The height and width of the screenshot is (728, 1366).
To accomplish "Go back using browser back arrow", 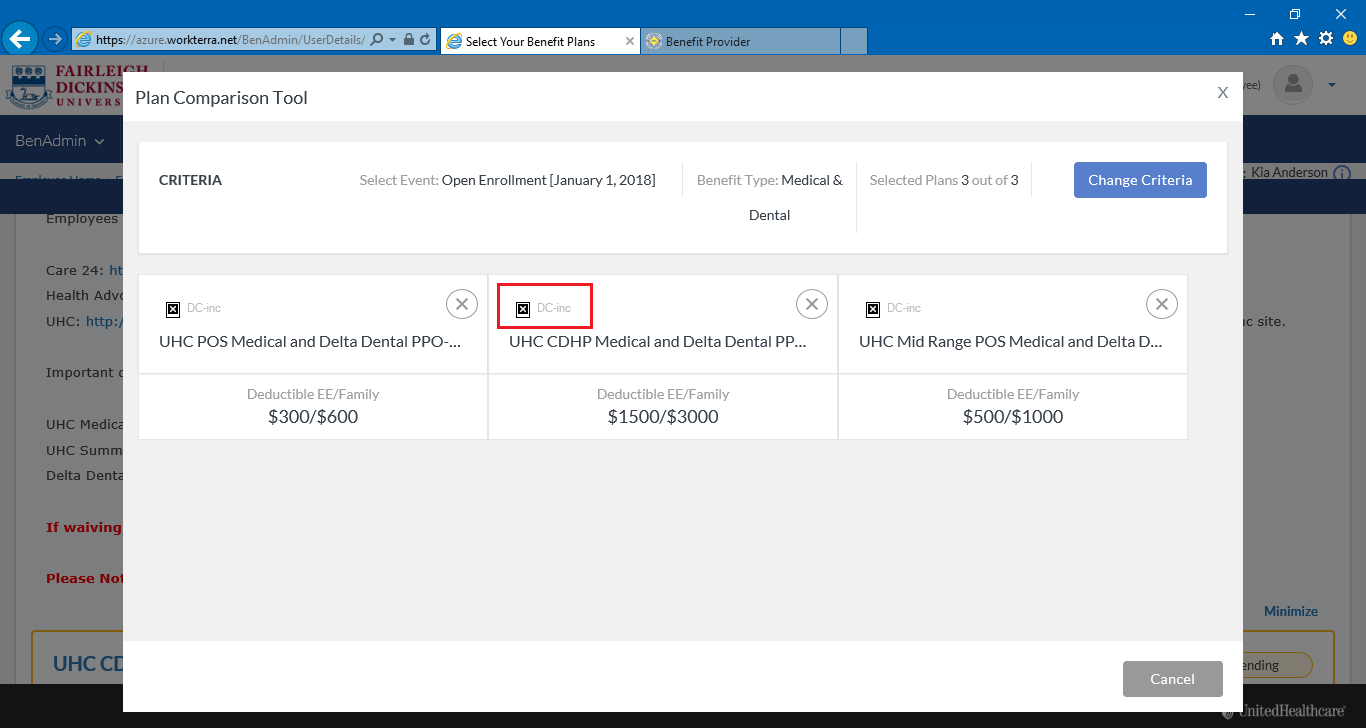I will pyautogui.click(x=20, y=39).
